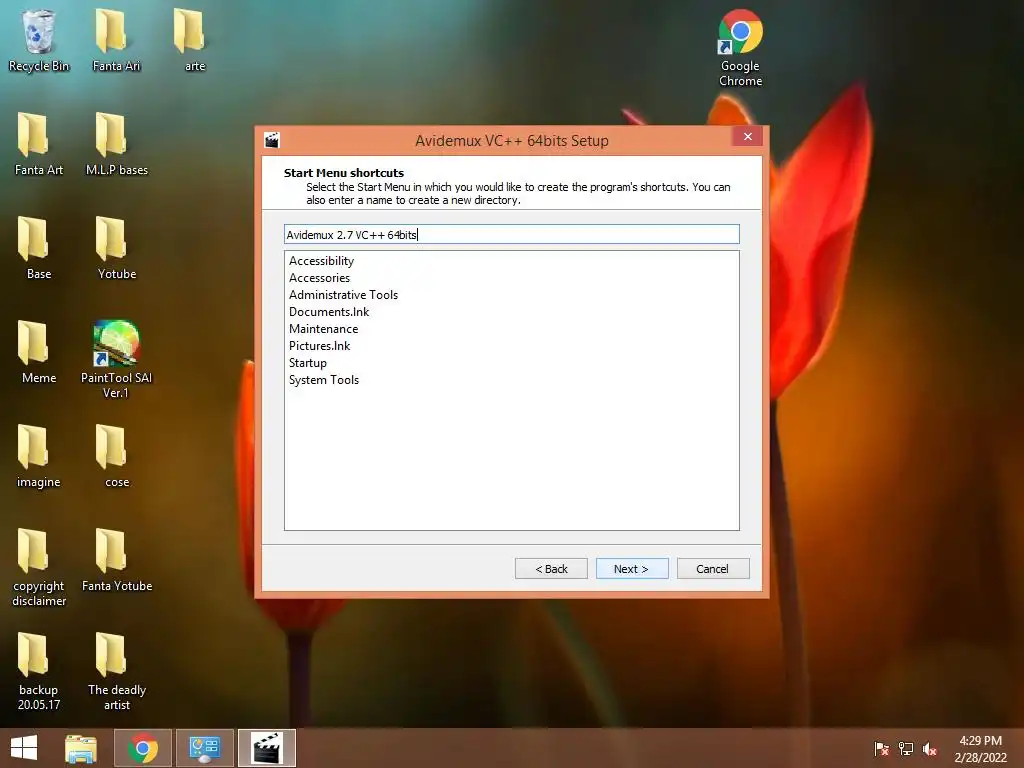Screen dimensions: 1024x768
Task: Open the Recycle Bin desktop icon
Action: coord(39,40)
